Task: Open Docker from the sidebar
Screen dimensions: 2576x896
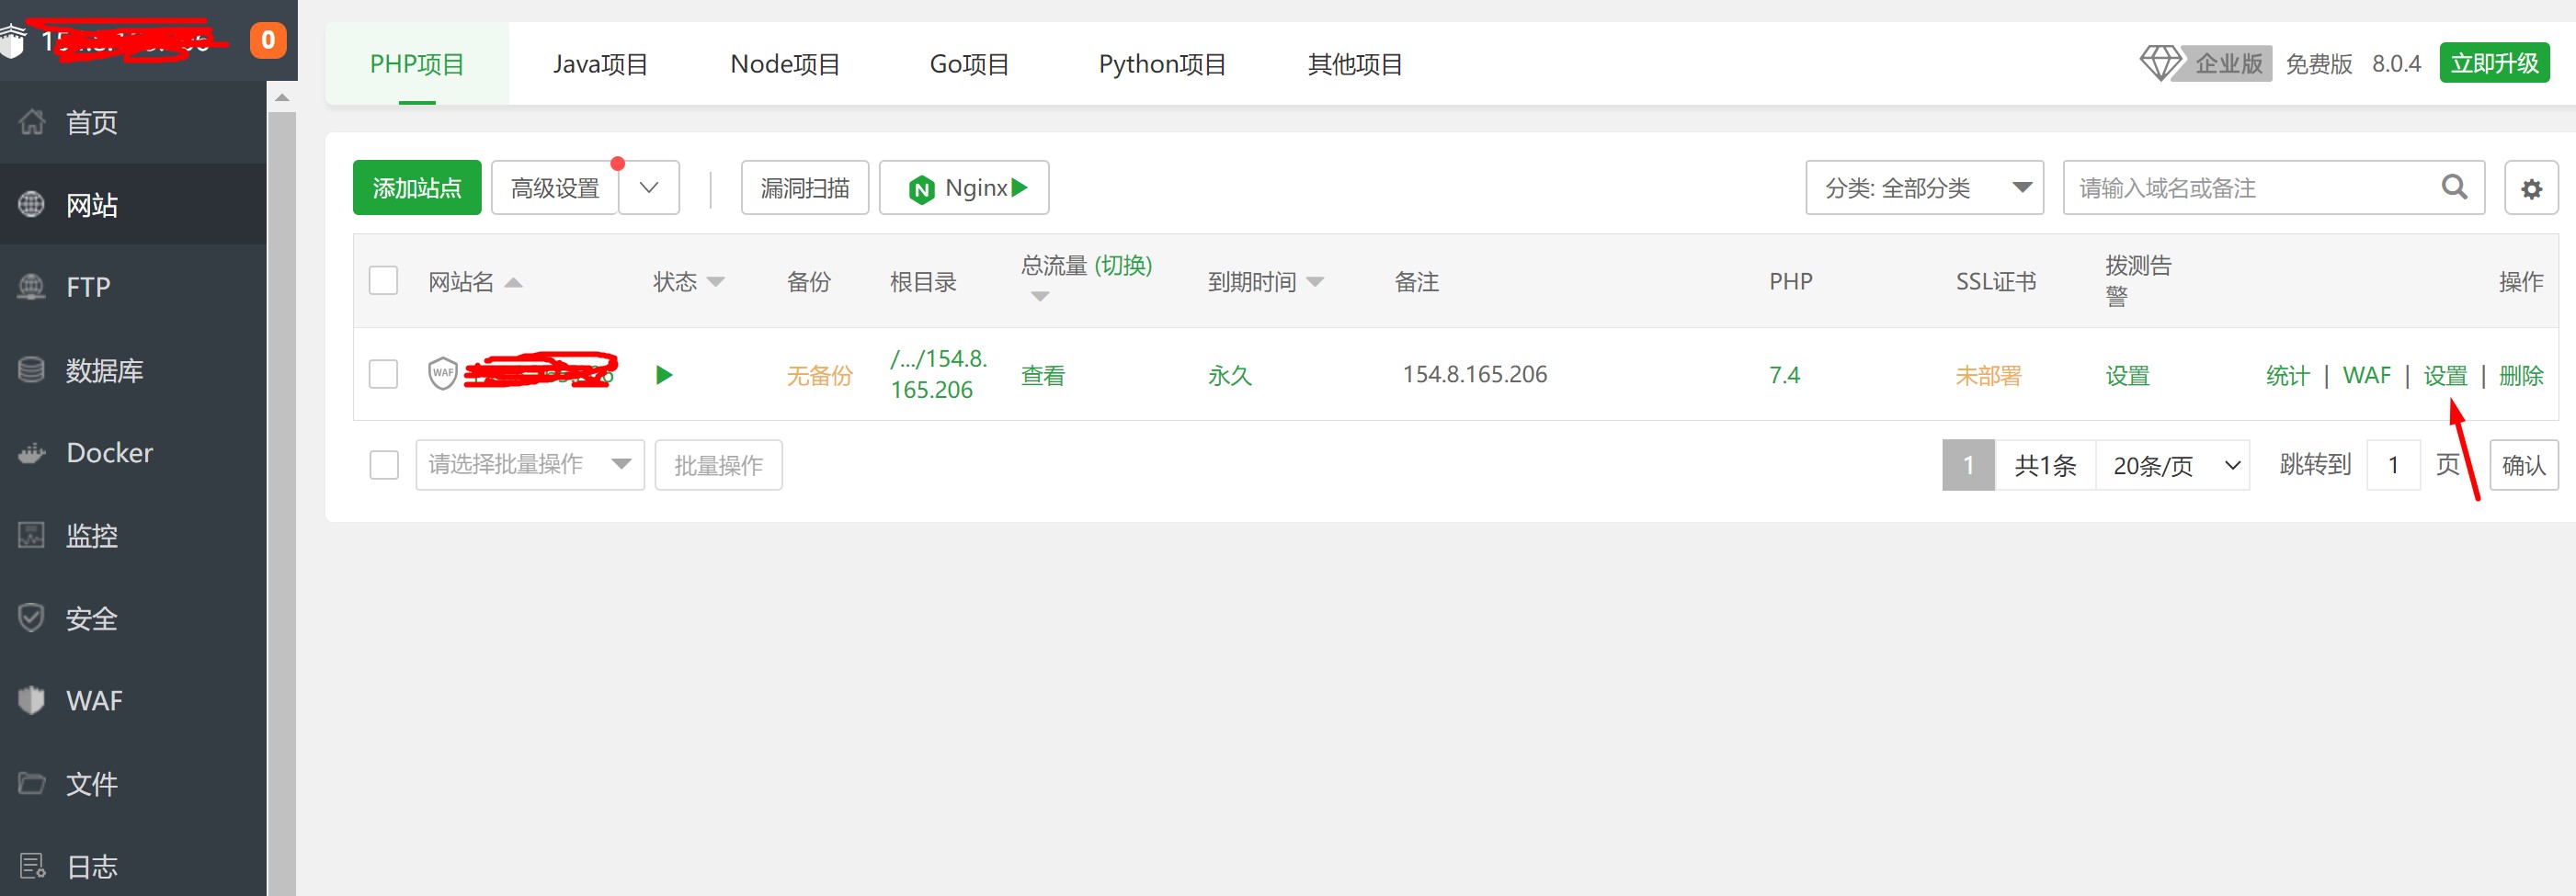Action: coord(109,453)
